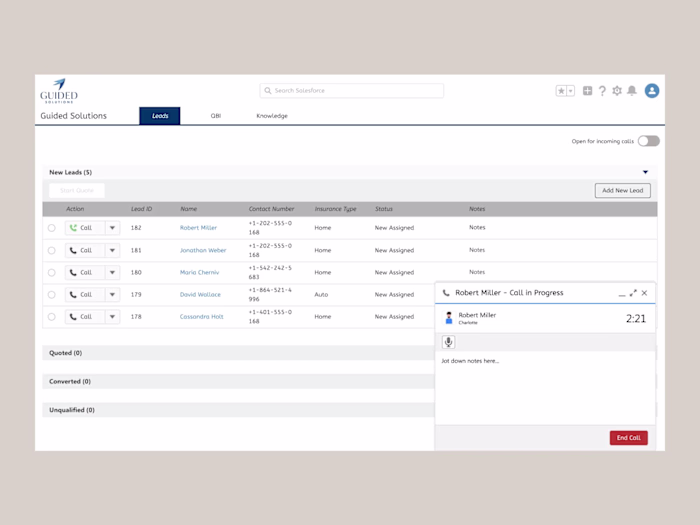The image size is (700, 525).
Task: Click Robert Miller contact avatar in call panel
Action: pos(449,318)
